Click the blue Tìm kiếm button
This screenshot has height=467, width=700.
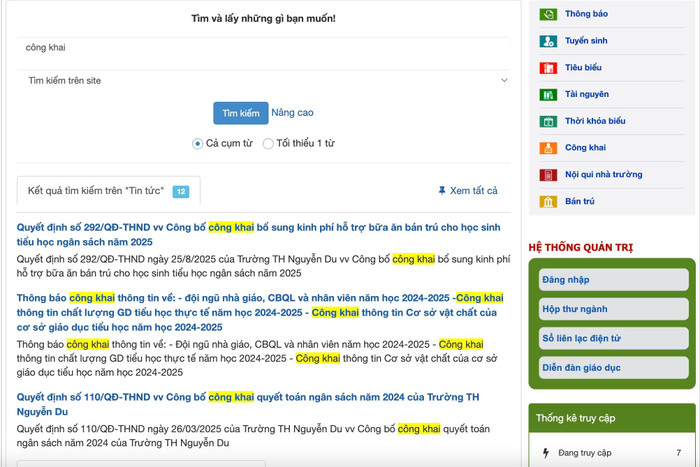click(240, 113)
